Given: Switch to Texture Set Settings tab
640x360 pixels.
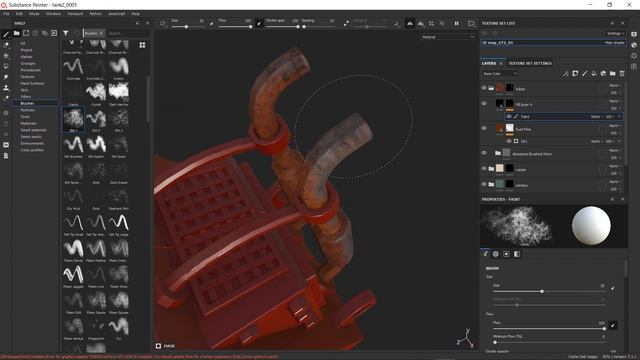Looking at the screenshot, I should pos(530,63).
